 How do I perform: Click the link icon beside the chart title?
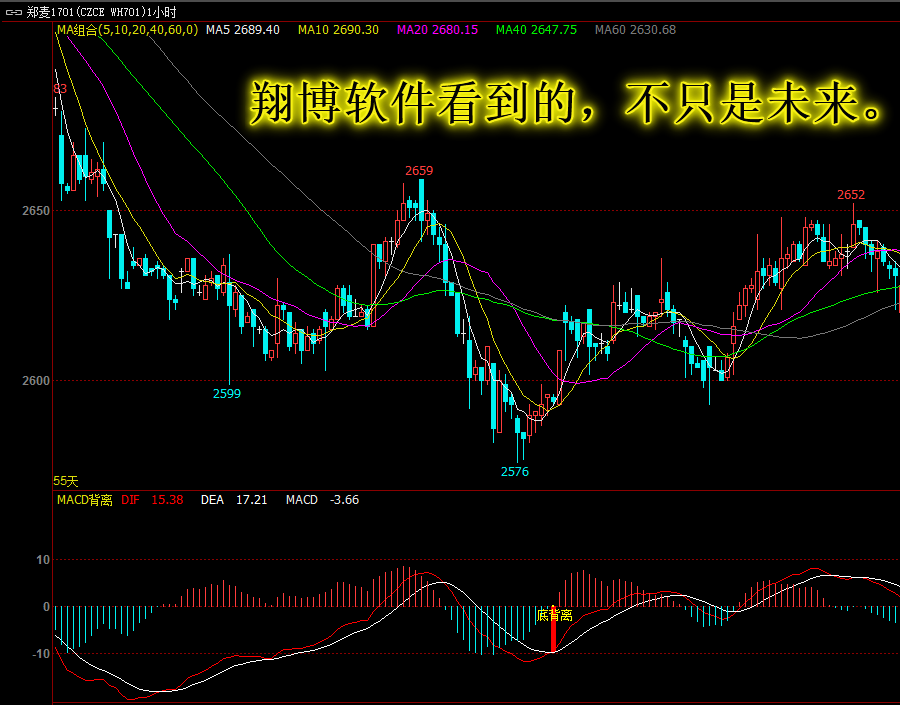point(13,11)
